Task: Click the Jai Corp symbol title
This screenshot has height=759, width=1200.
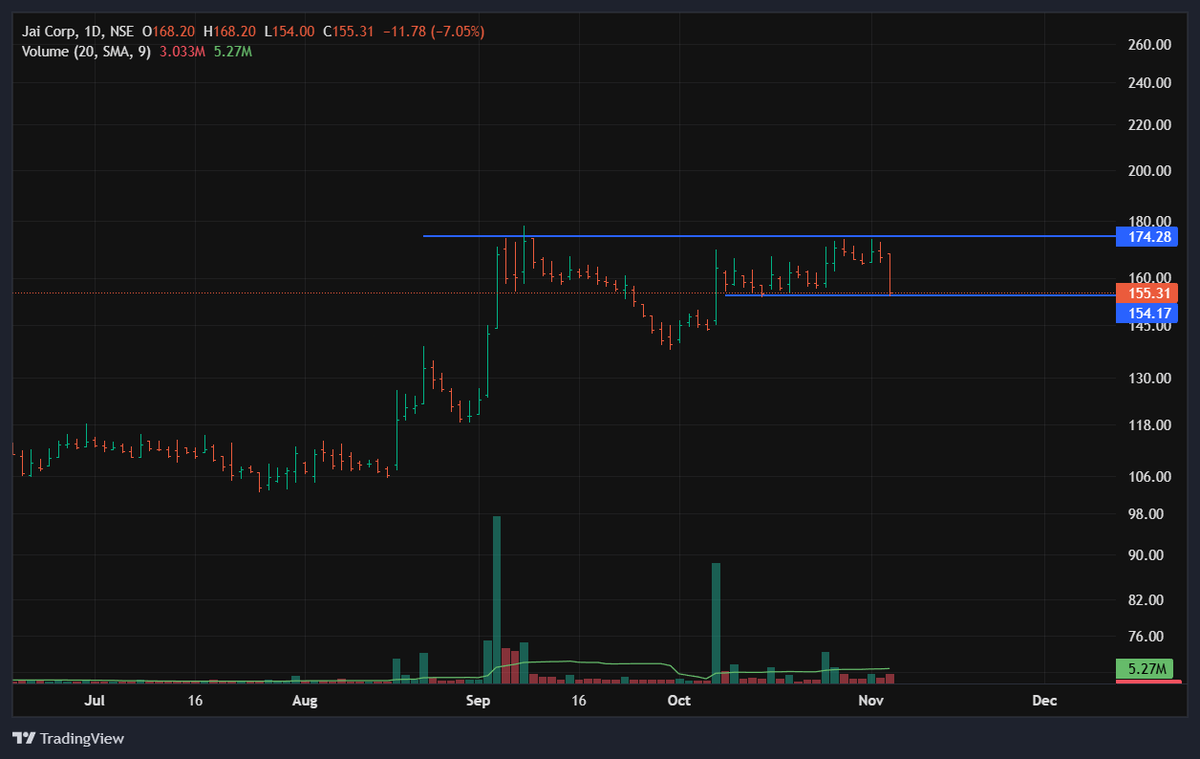Action: [50, 32]
